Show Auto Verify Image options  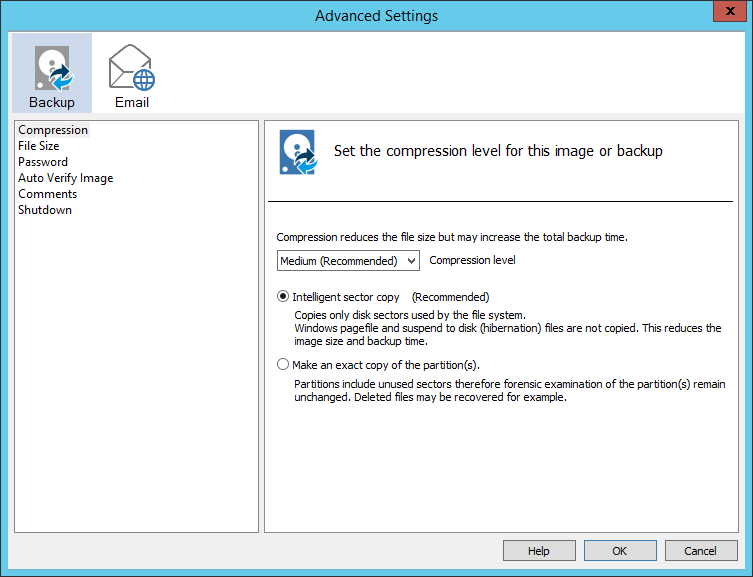[x=65, y=178]
